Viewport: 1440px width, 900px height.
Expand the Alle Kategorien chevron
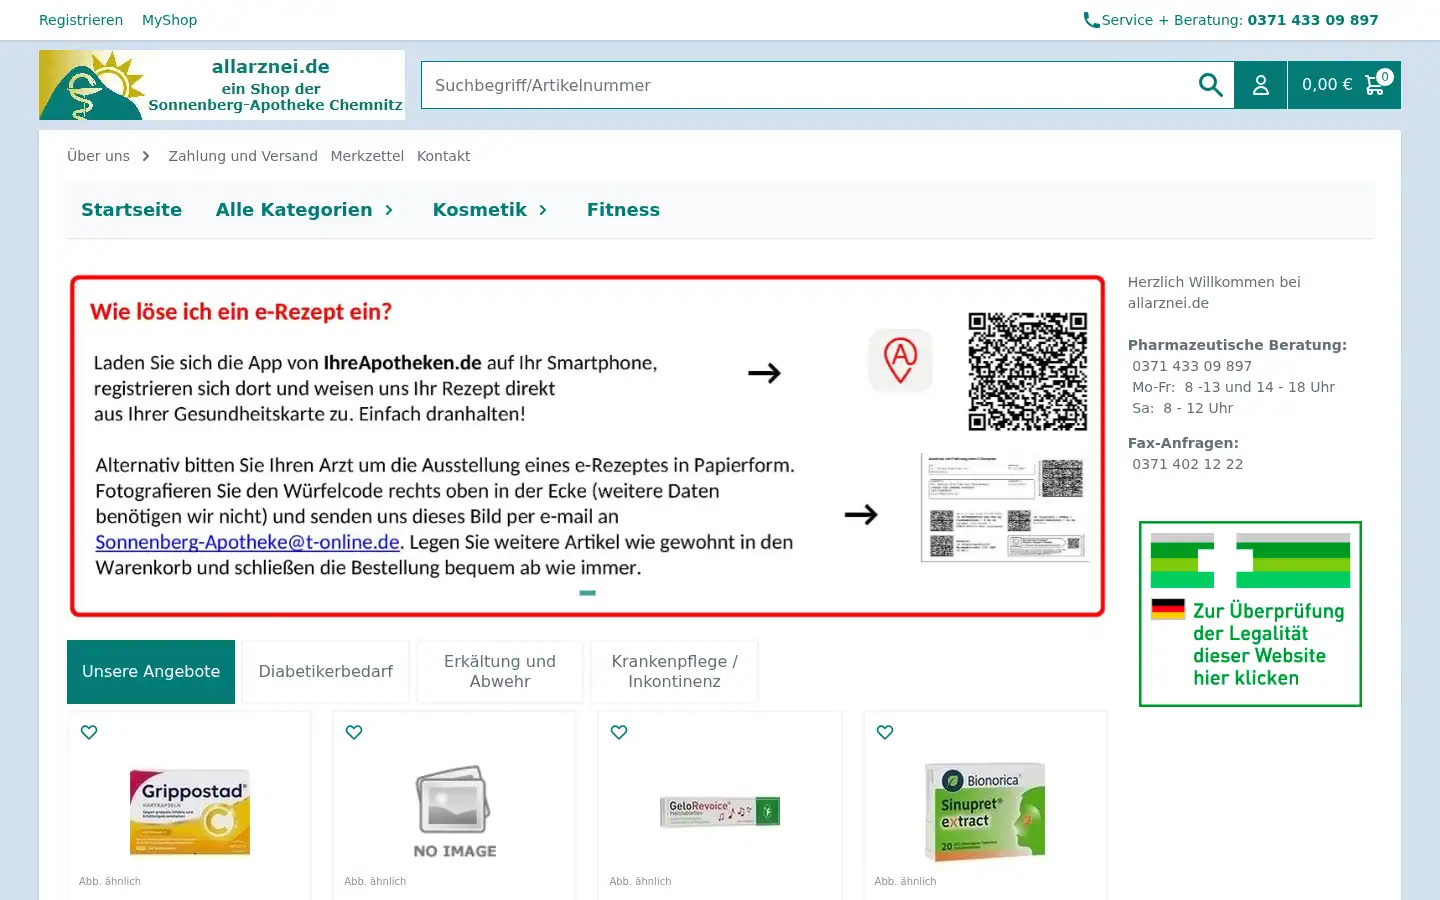tap(389, 210)
